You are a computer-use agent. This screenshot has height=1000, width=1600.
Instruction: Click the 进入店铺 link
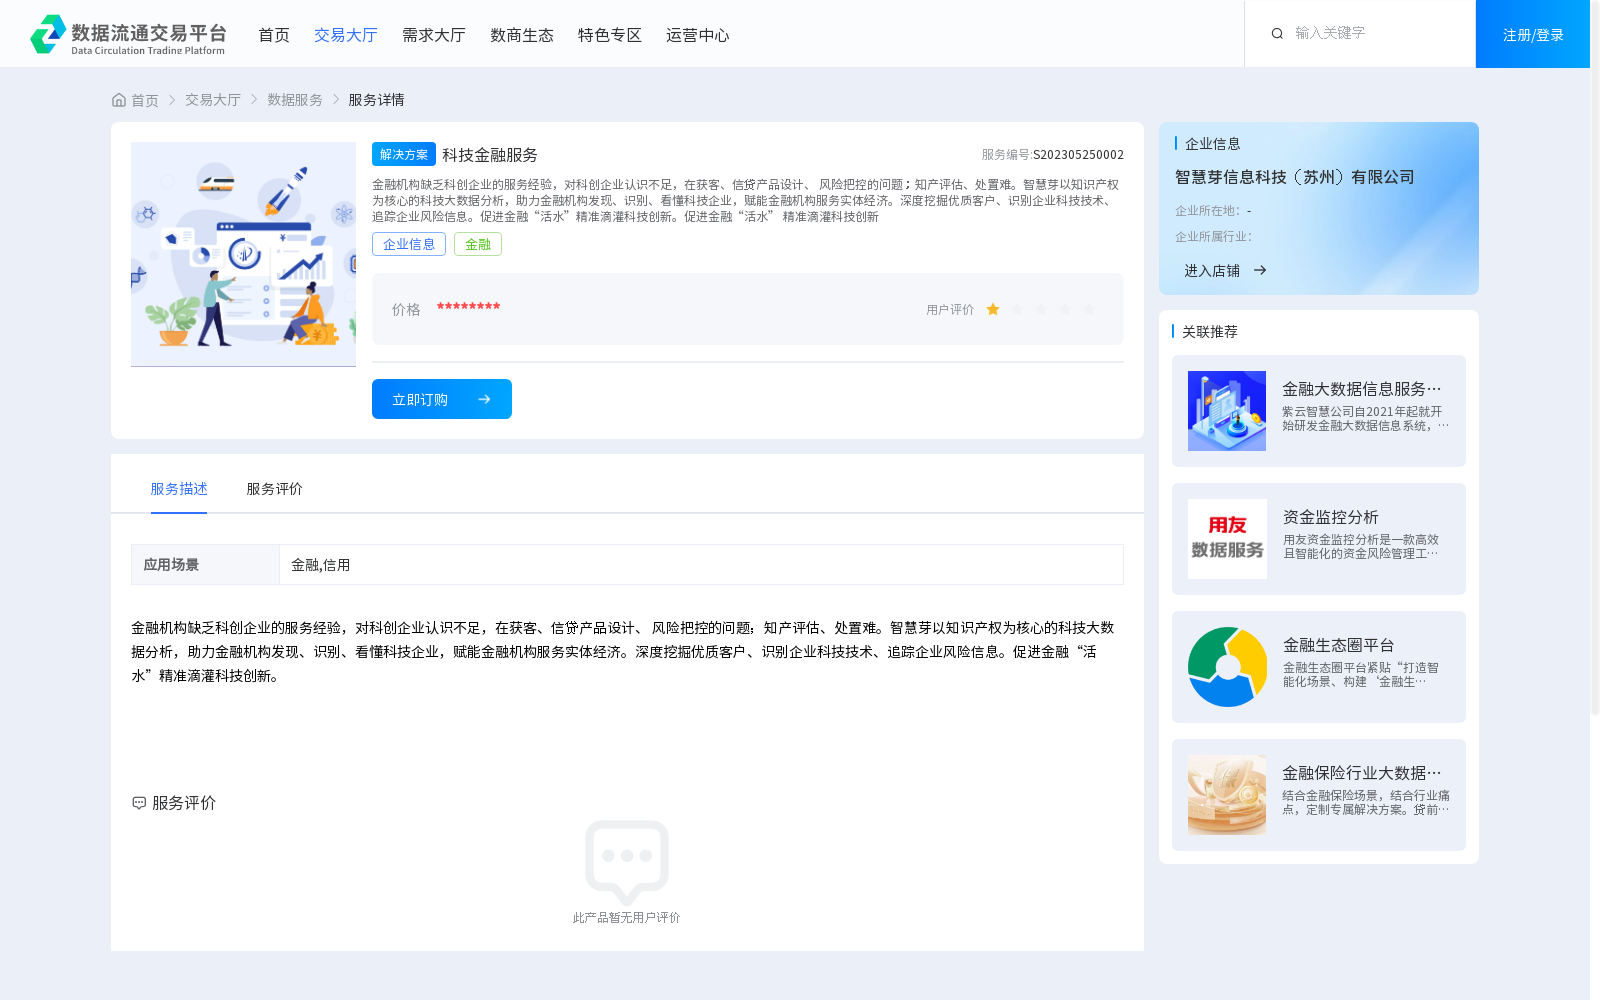pyautogui.click(x=1212, y=270)
